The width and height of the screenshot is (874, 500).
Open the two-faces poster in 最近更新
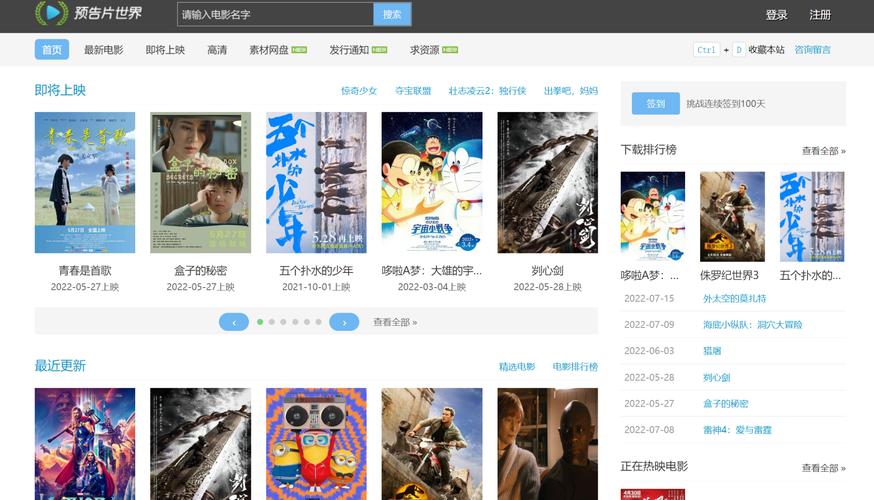[x=547, y=444]
